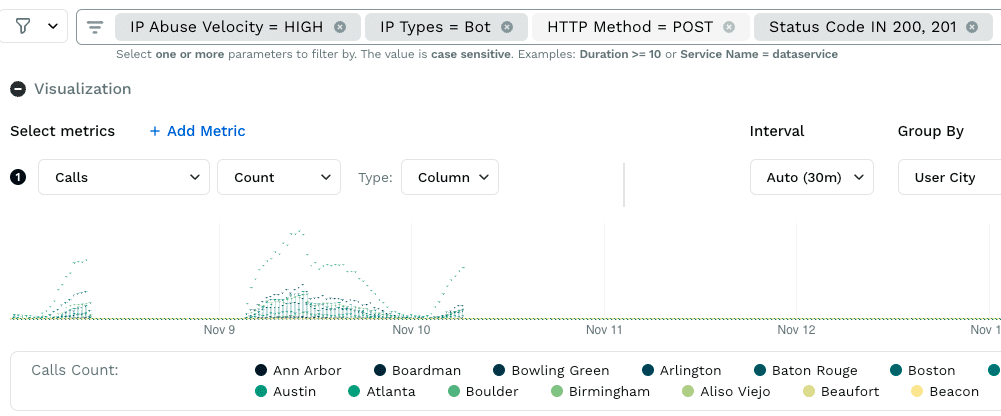Toggle the Ann Arbor legend series
This screenshot has width=1001, height=416.
coord(298,371)
